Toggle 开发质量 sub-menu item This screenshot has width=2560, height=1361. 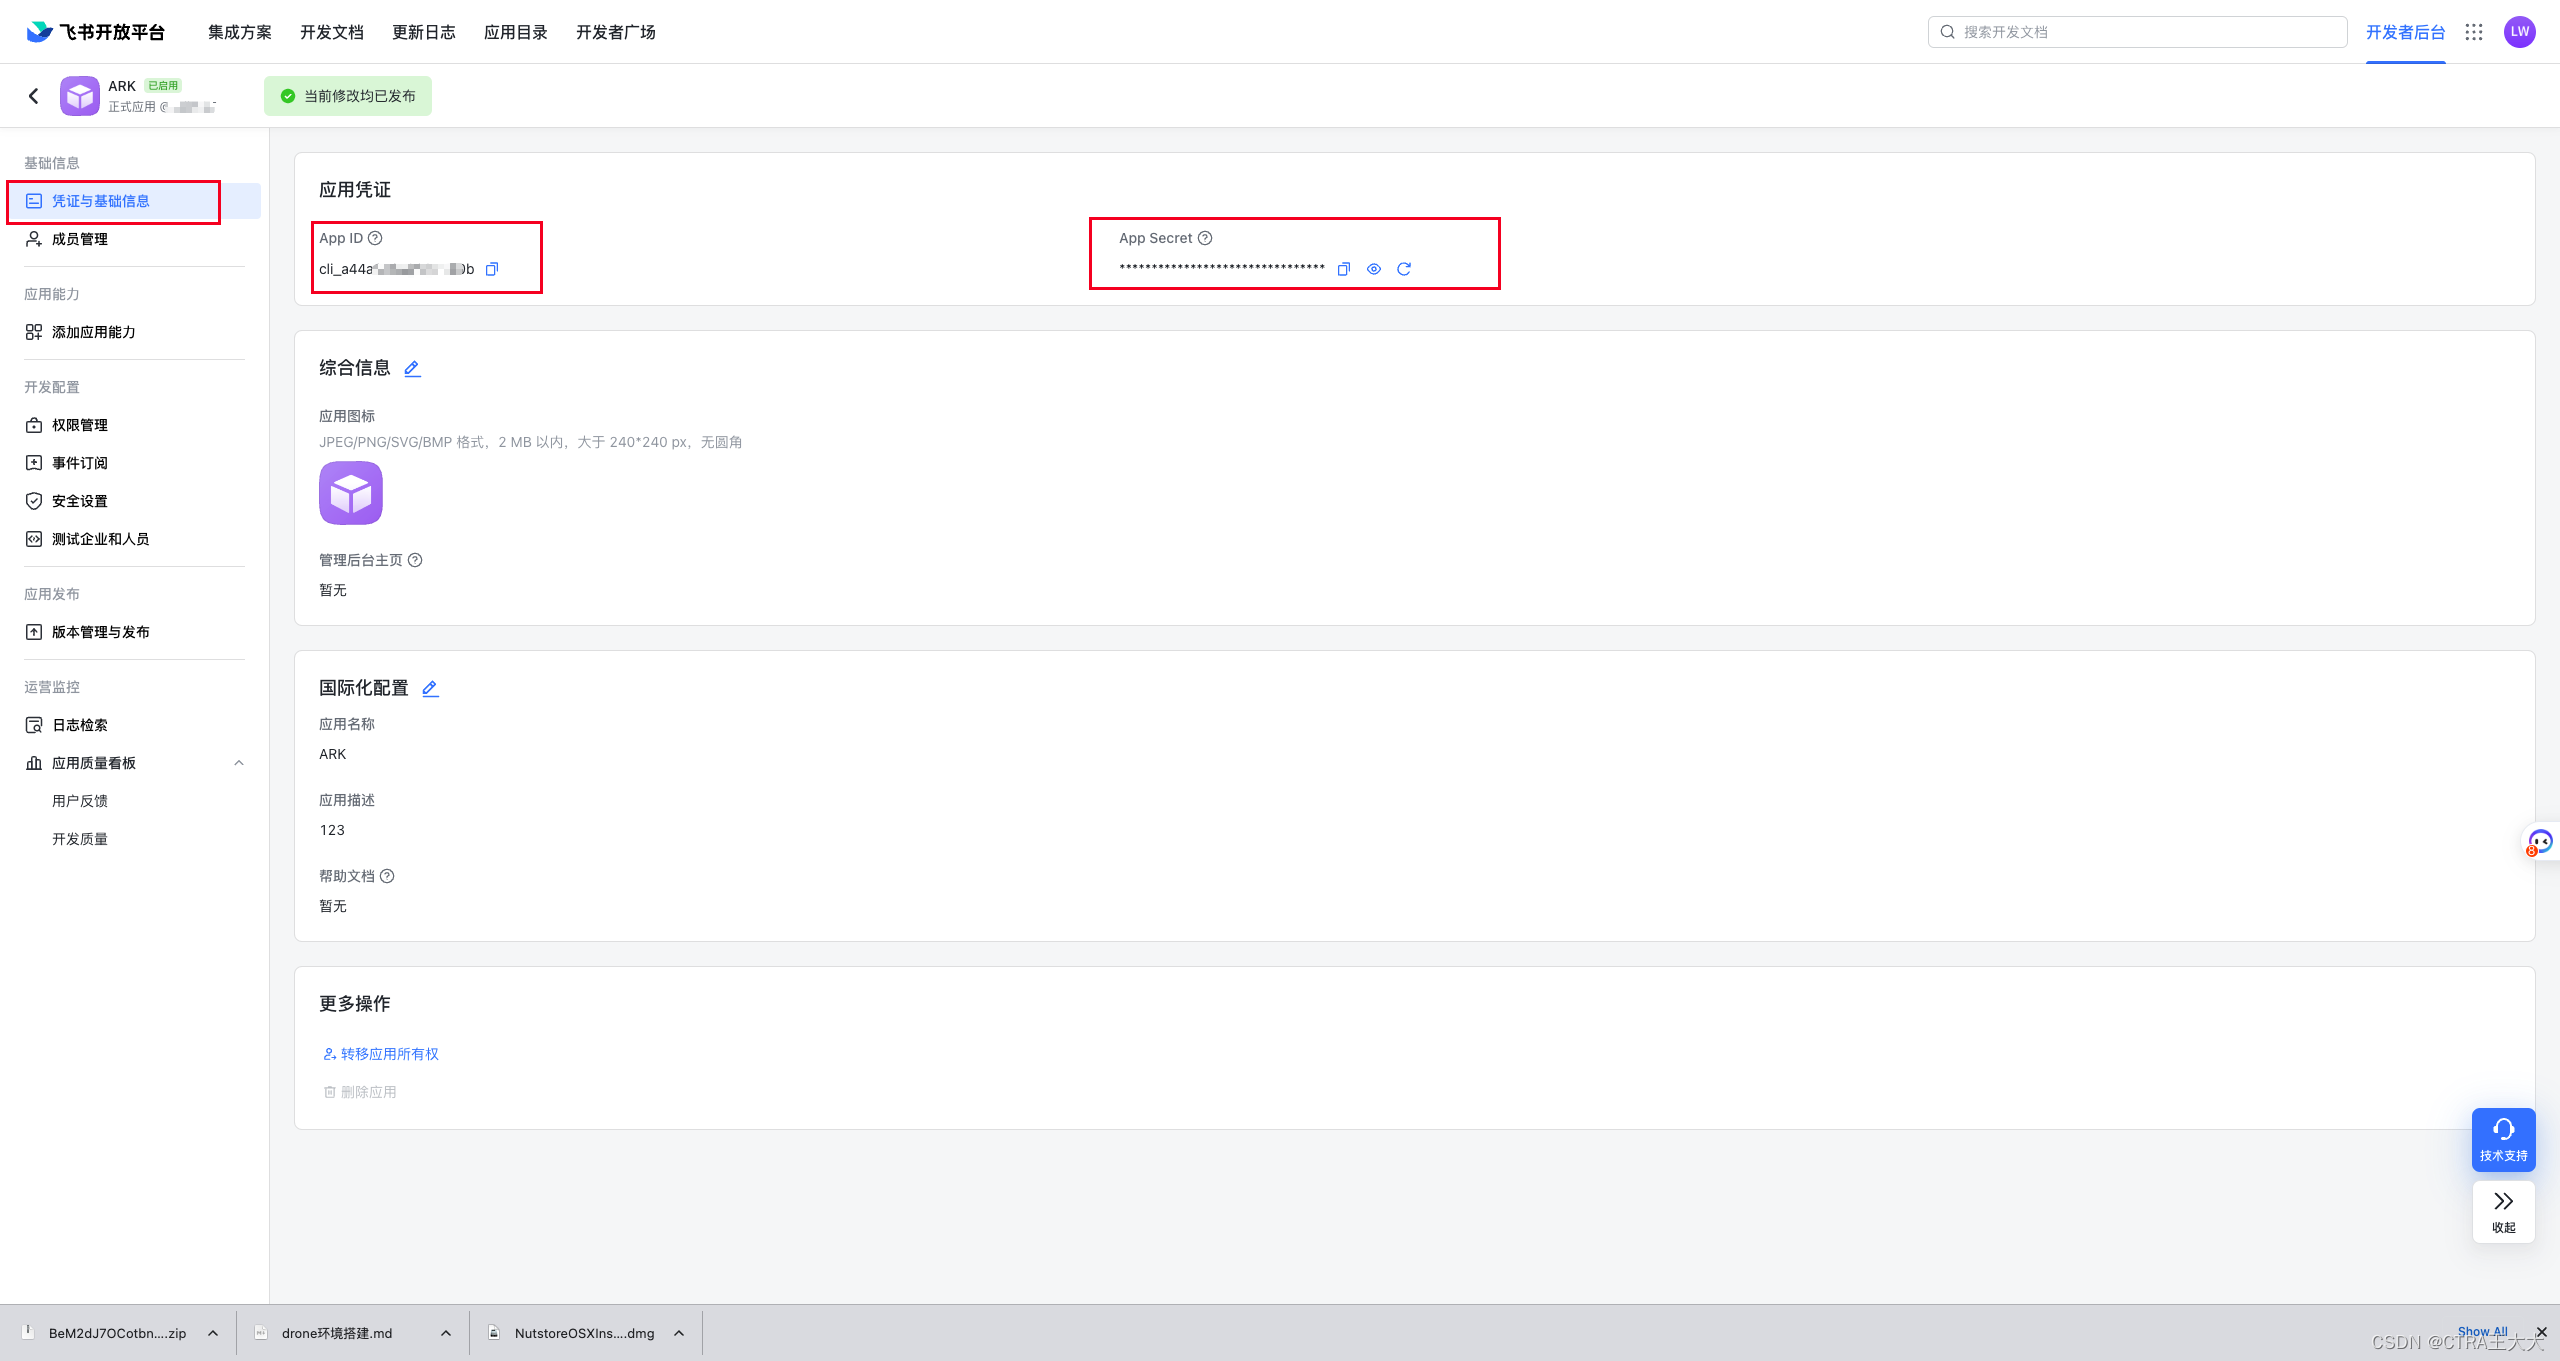tap(81, 838)
